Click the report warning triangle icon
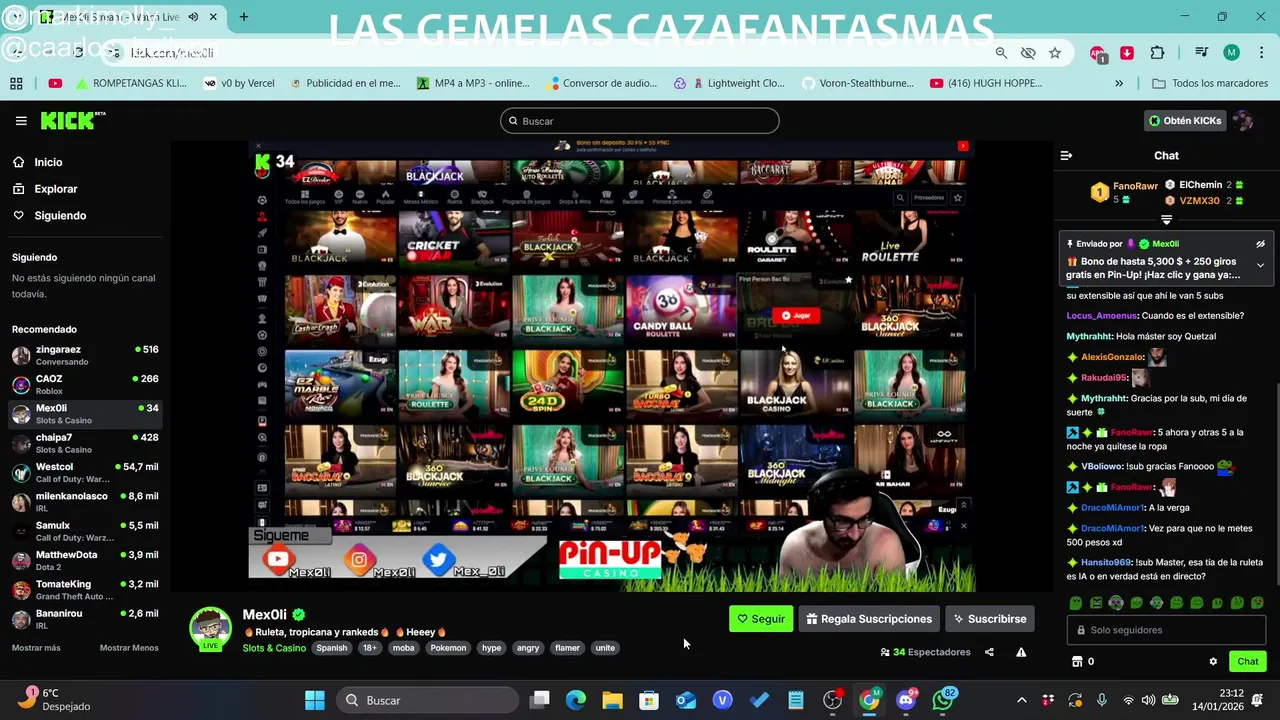The width and height of the screenshot is (1280, 720). coord(1021,652)
